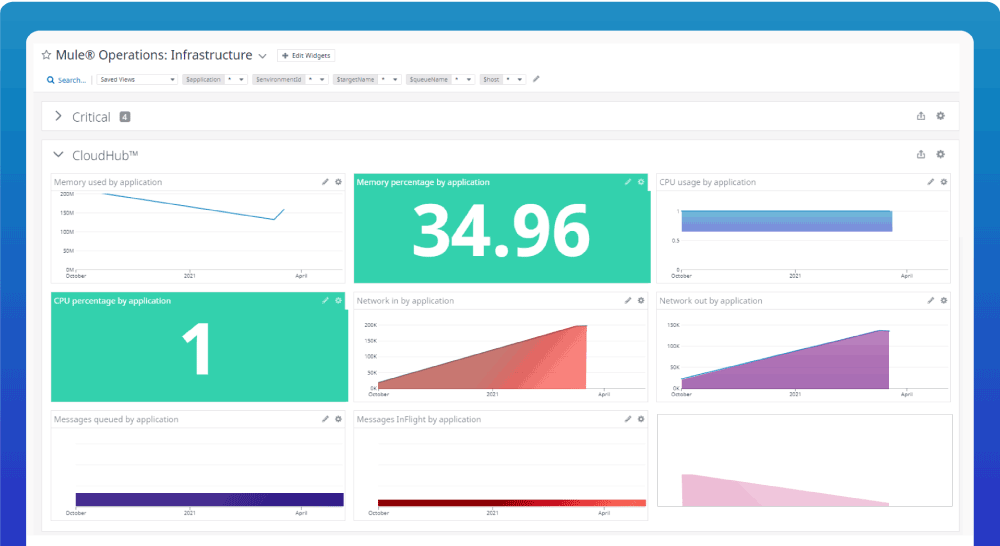Click the Messages queued by application title

point(116,419)
